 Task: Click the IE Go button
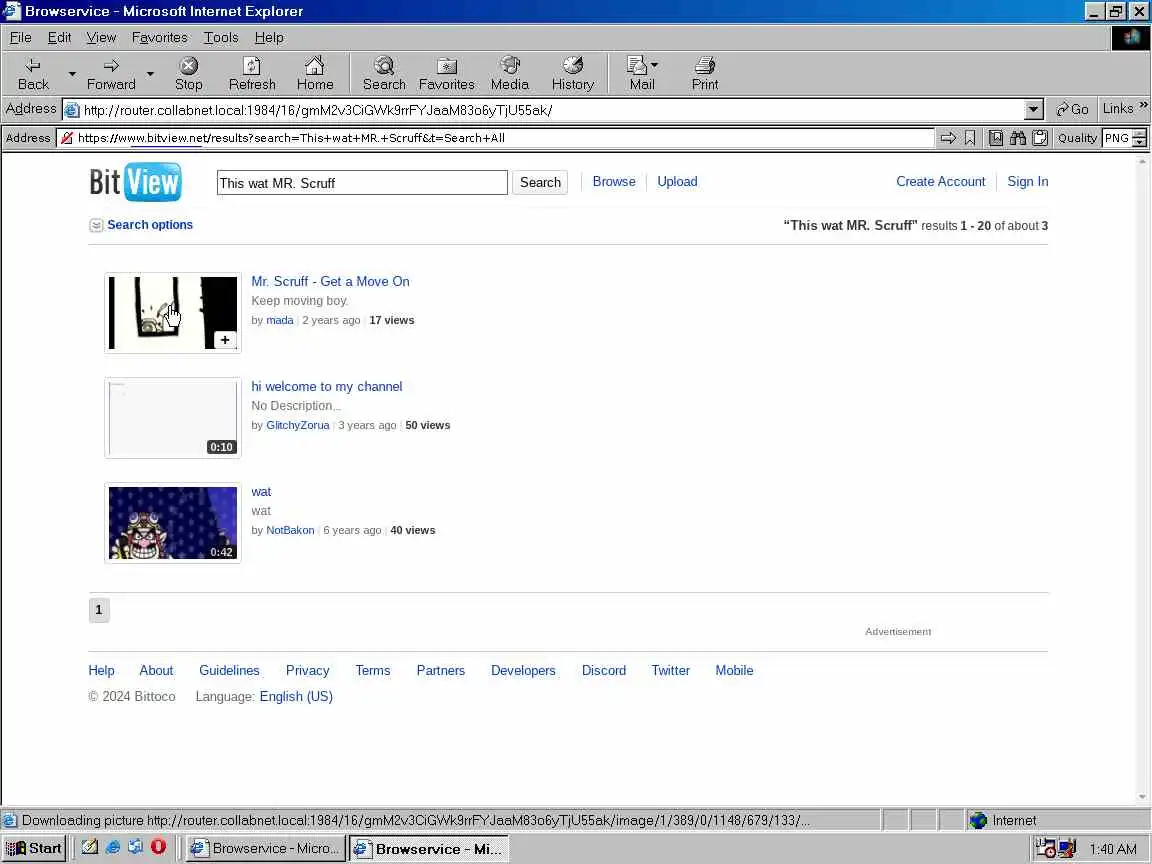pos(1072,109)
